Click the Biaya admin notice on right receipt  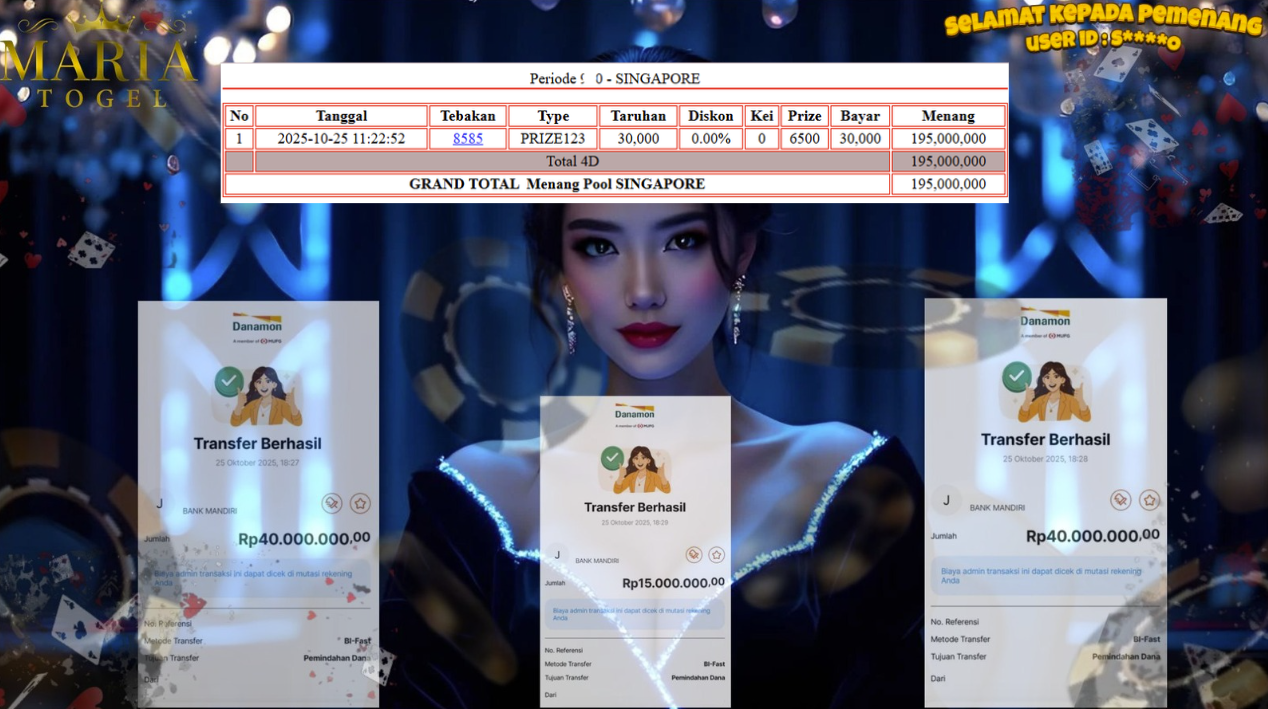tap(1045, 576)
